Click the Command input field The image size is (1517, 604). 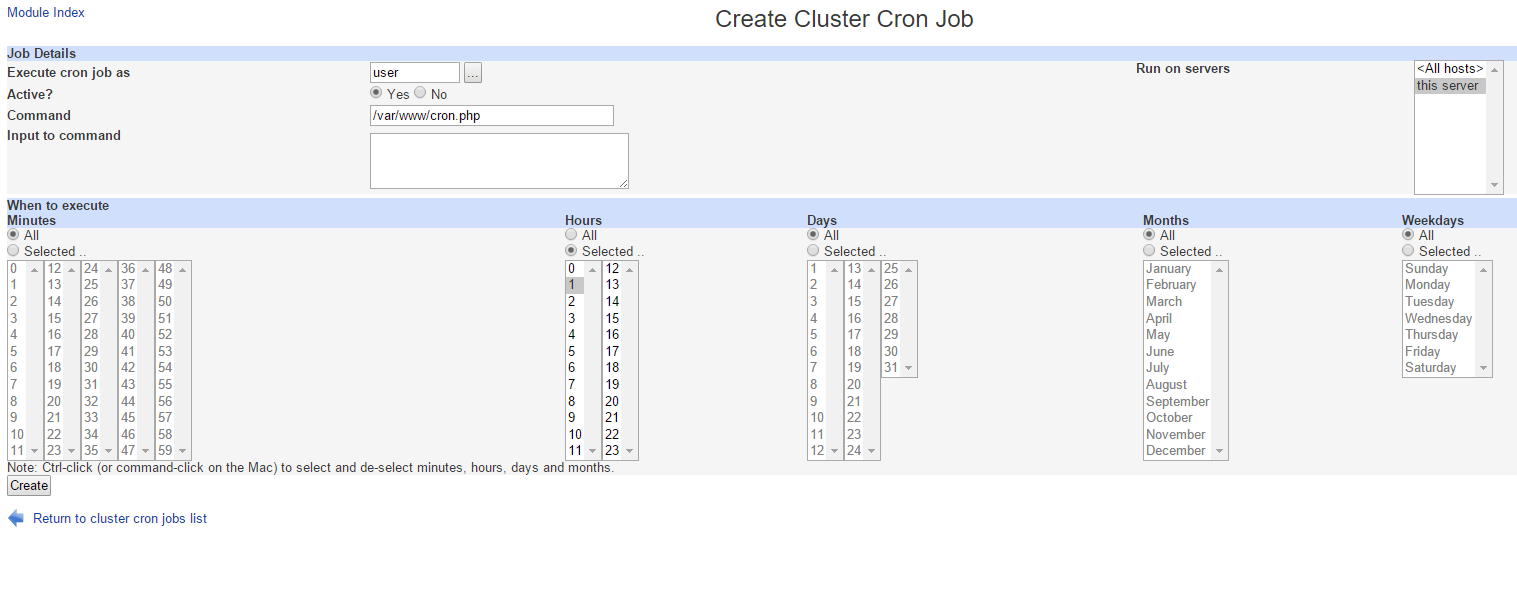pos(491,116)
